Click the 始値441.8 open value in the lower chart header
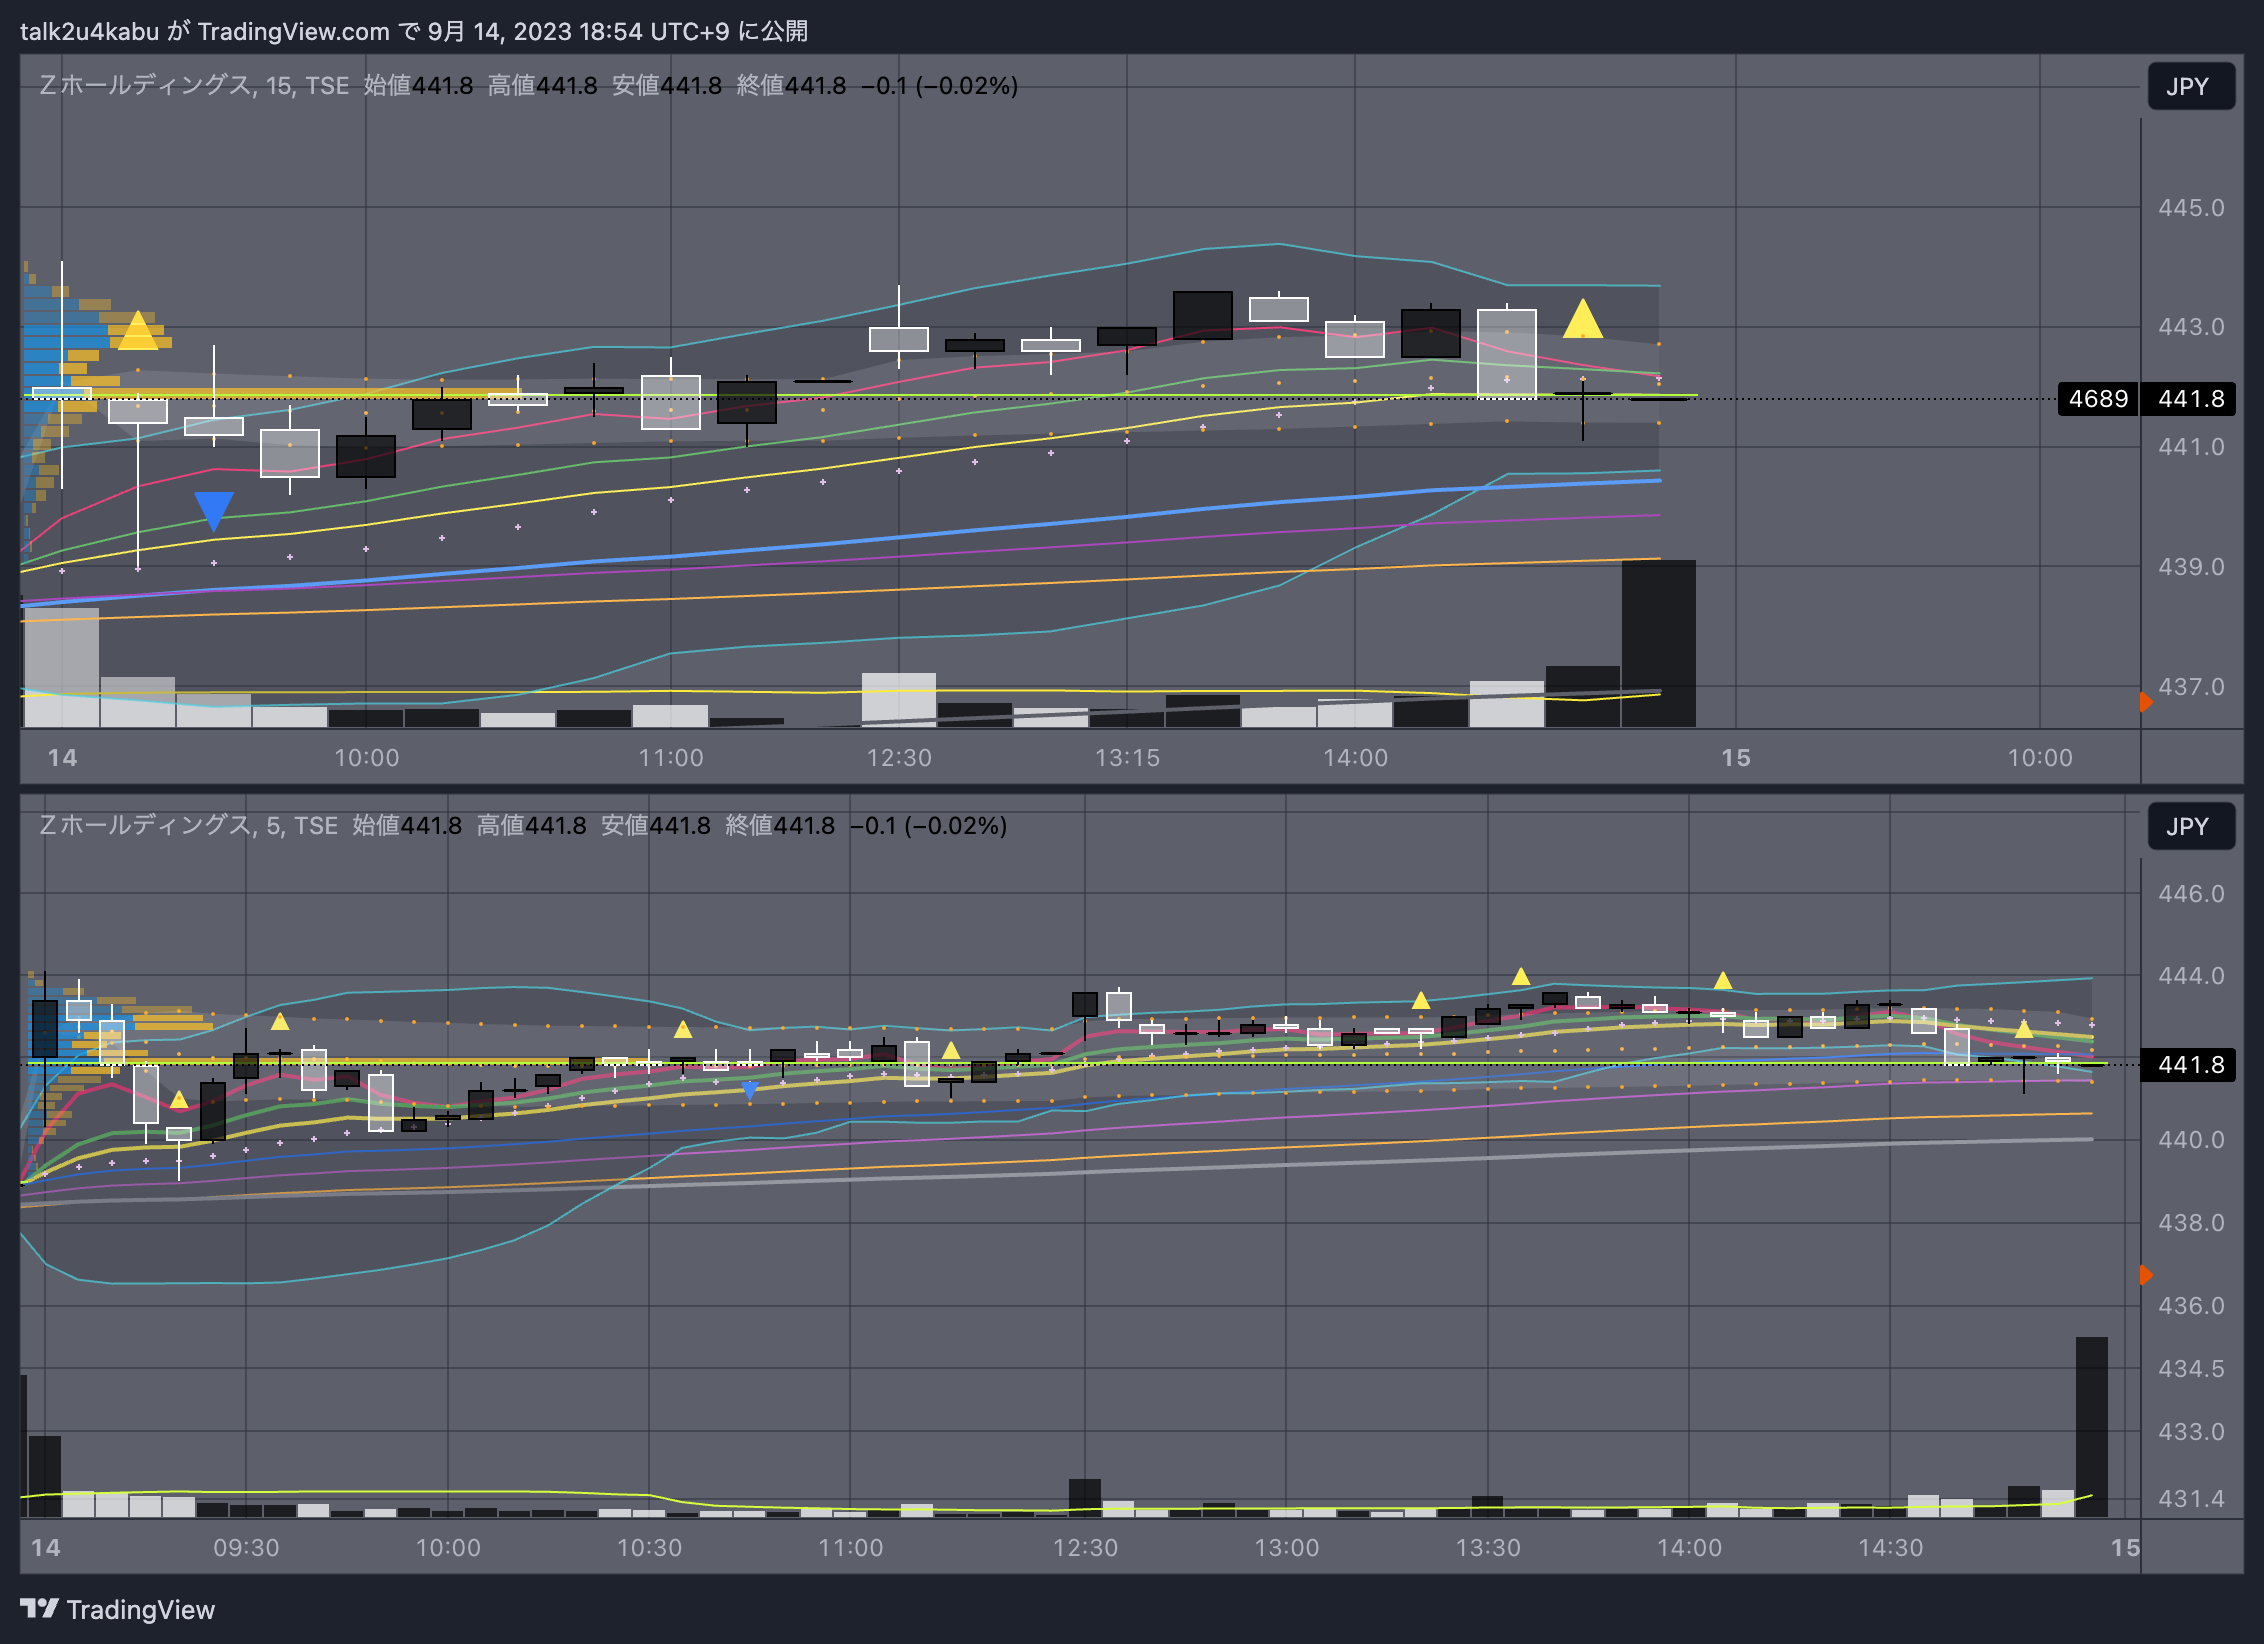The width and height of the screenshot is (2264, 1644). 407,825
